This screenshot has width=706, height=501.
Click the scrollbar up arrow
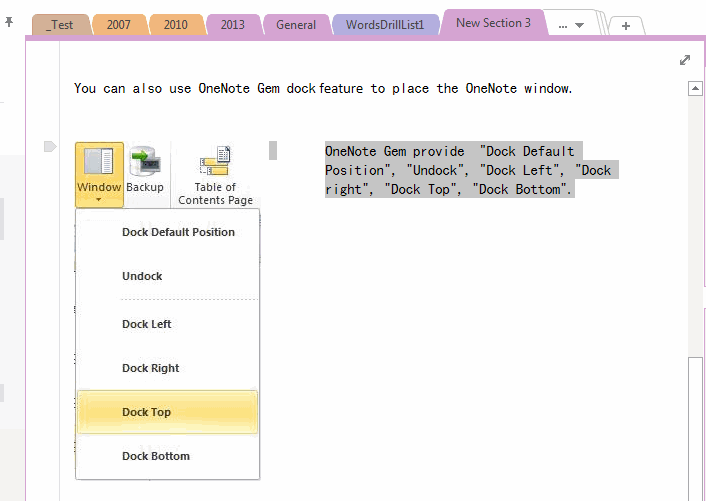(695, 89)
